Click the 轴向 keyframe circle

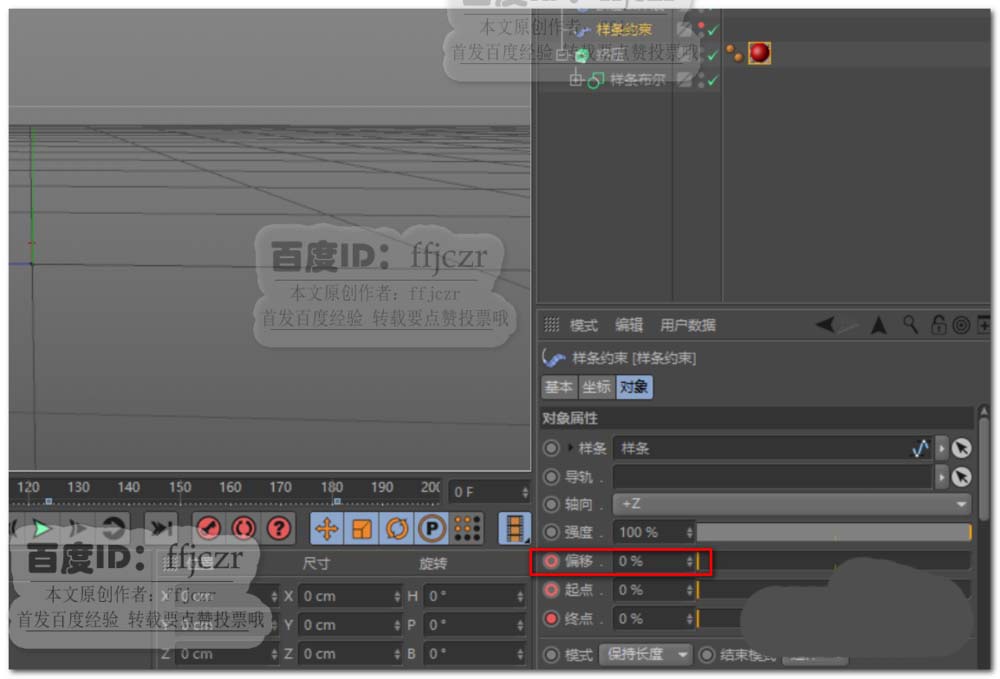(x=551, y=504)
